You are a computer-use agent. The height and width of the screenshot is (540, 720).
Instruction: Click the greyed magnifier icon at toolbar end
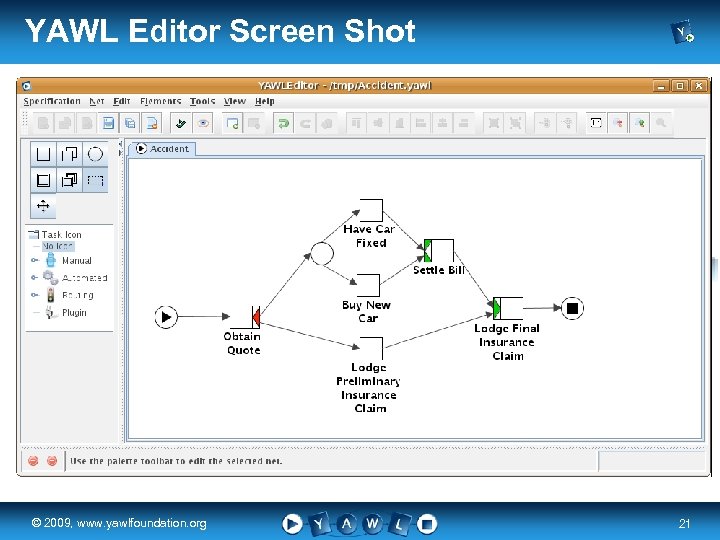point(661,123)
